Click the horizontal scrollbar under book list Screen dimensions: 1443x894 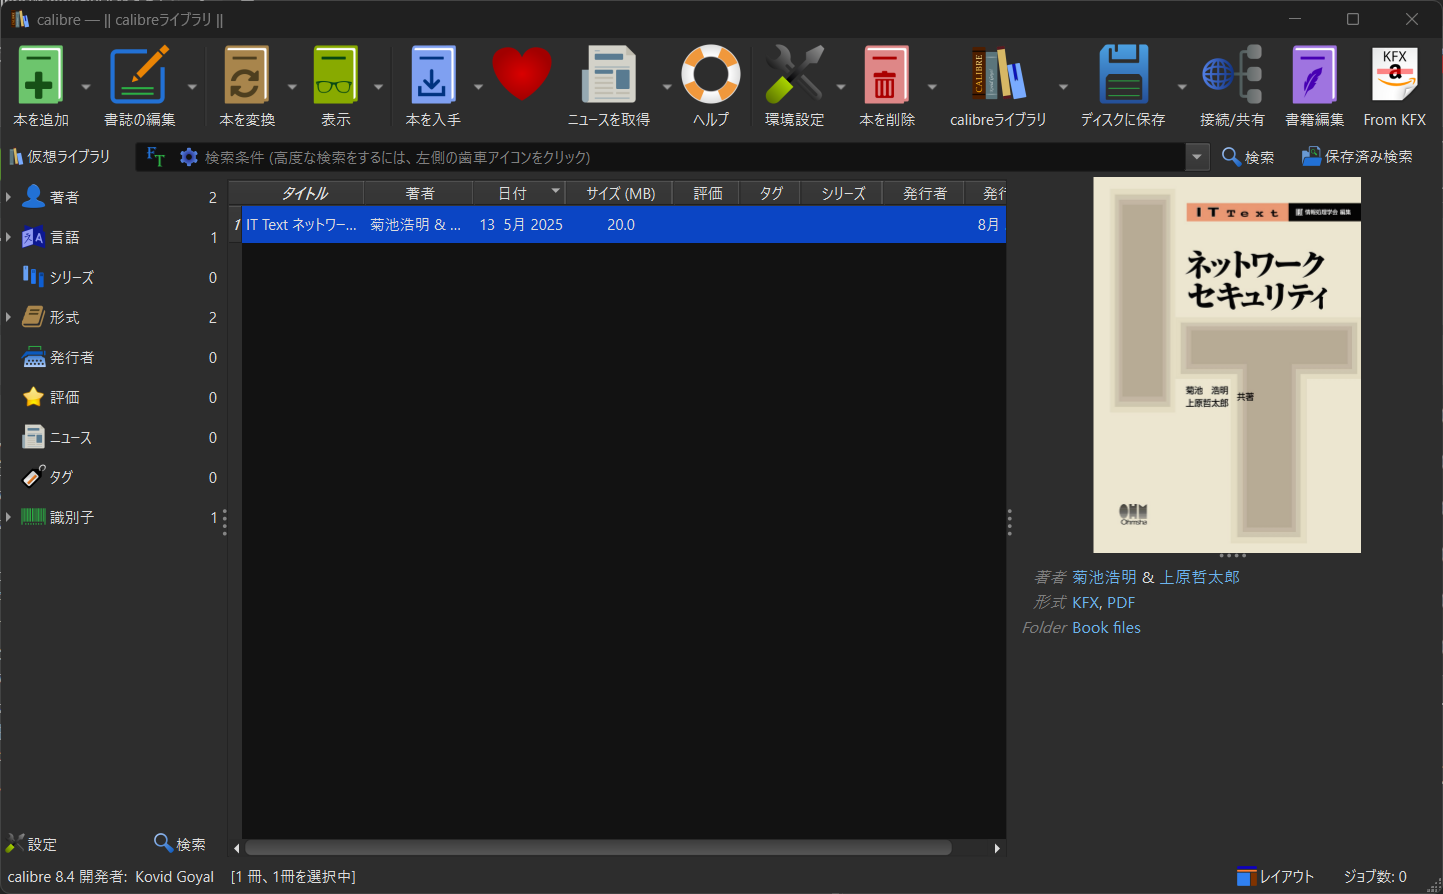pos(598,847)
